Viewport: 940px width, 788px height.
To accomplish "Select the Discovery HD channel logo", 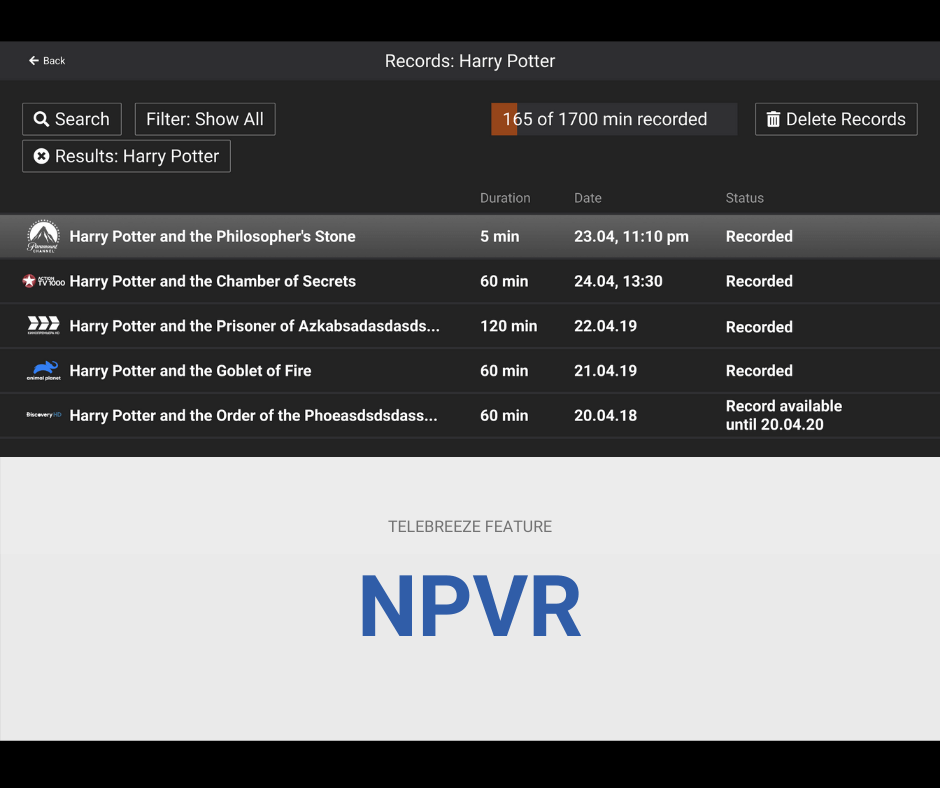I will tap(43, 415).
